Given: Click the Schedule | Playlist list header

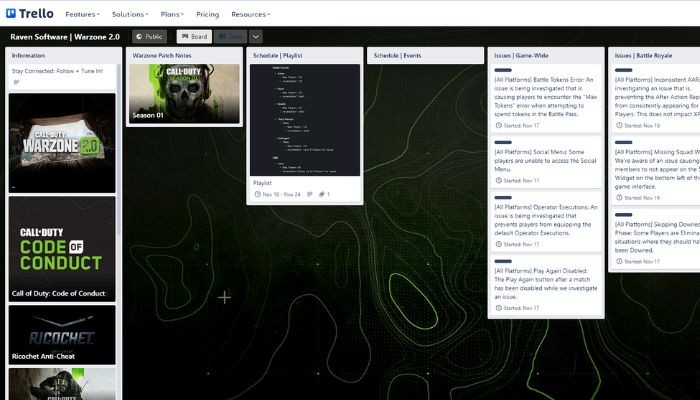Looking at the screenshot, I should click(277, 55).
